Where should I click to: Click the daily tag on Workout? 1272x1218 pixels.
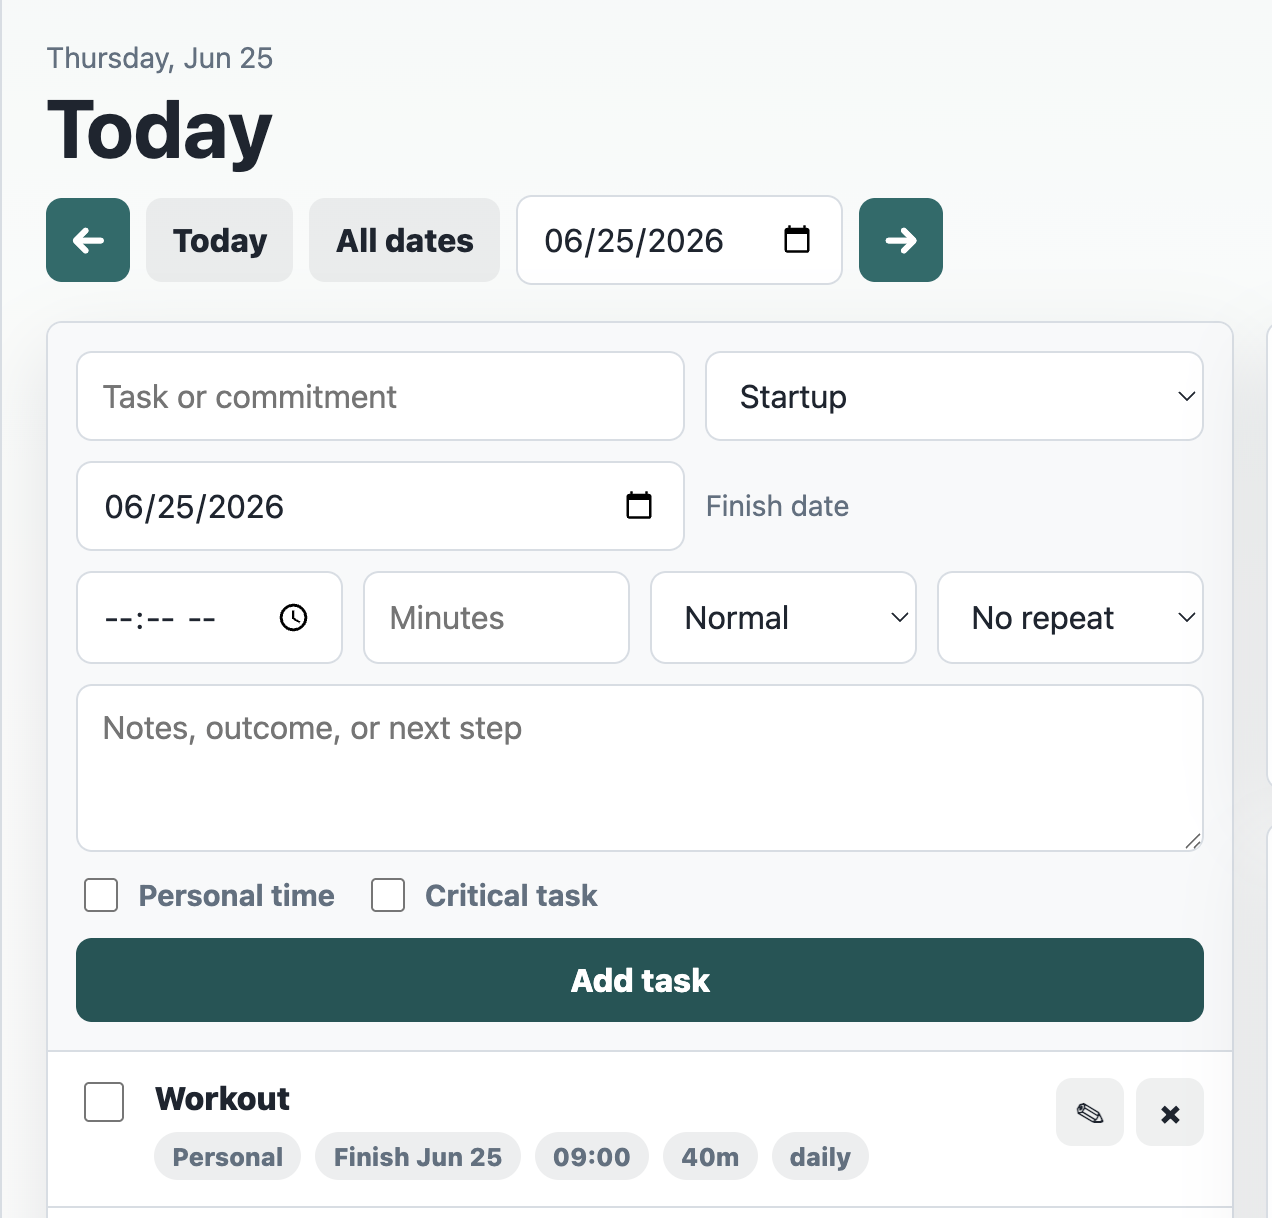(820, 1157)
